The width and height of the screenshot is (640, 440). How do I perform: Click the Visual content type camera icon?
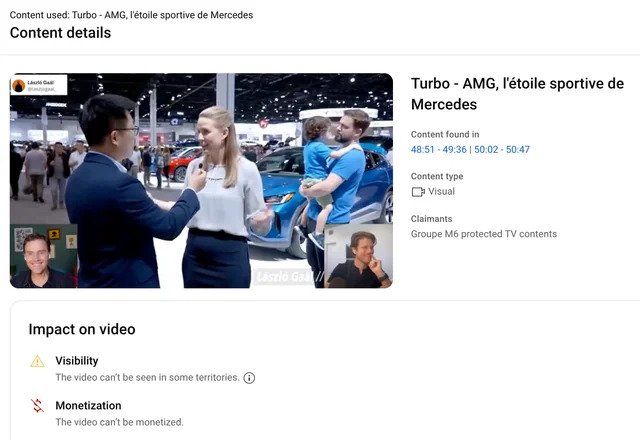coord(418,192)
